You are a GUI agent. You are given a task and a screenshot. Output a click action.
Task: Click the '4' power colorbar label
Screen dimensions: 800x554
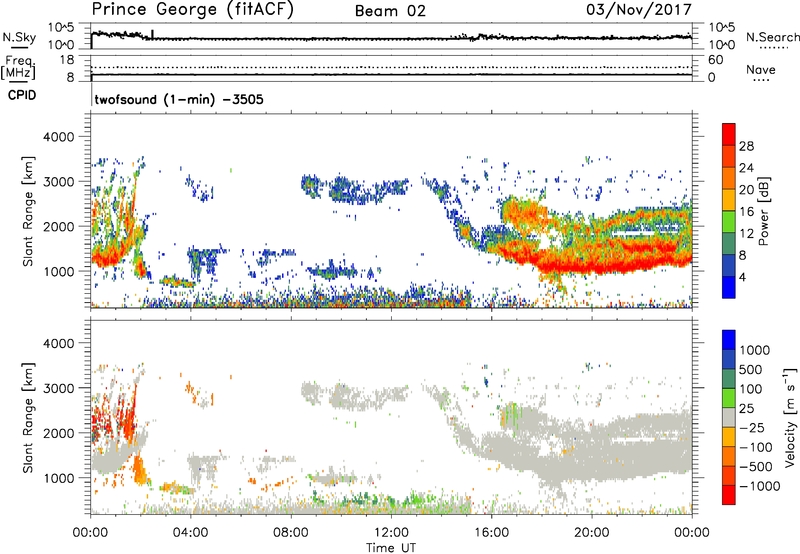point(743,277)
